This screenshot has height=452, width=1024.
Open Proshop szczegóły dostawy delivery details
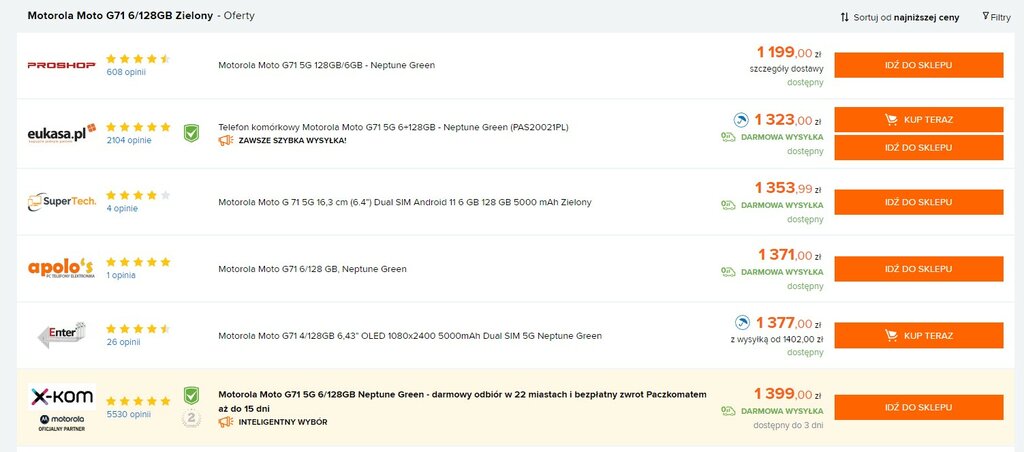tap(786, 69)
